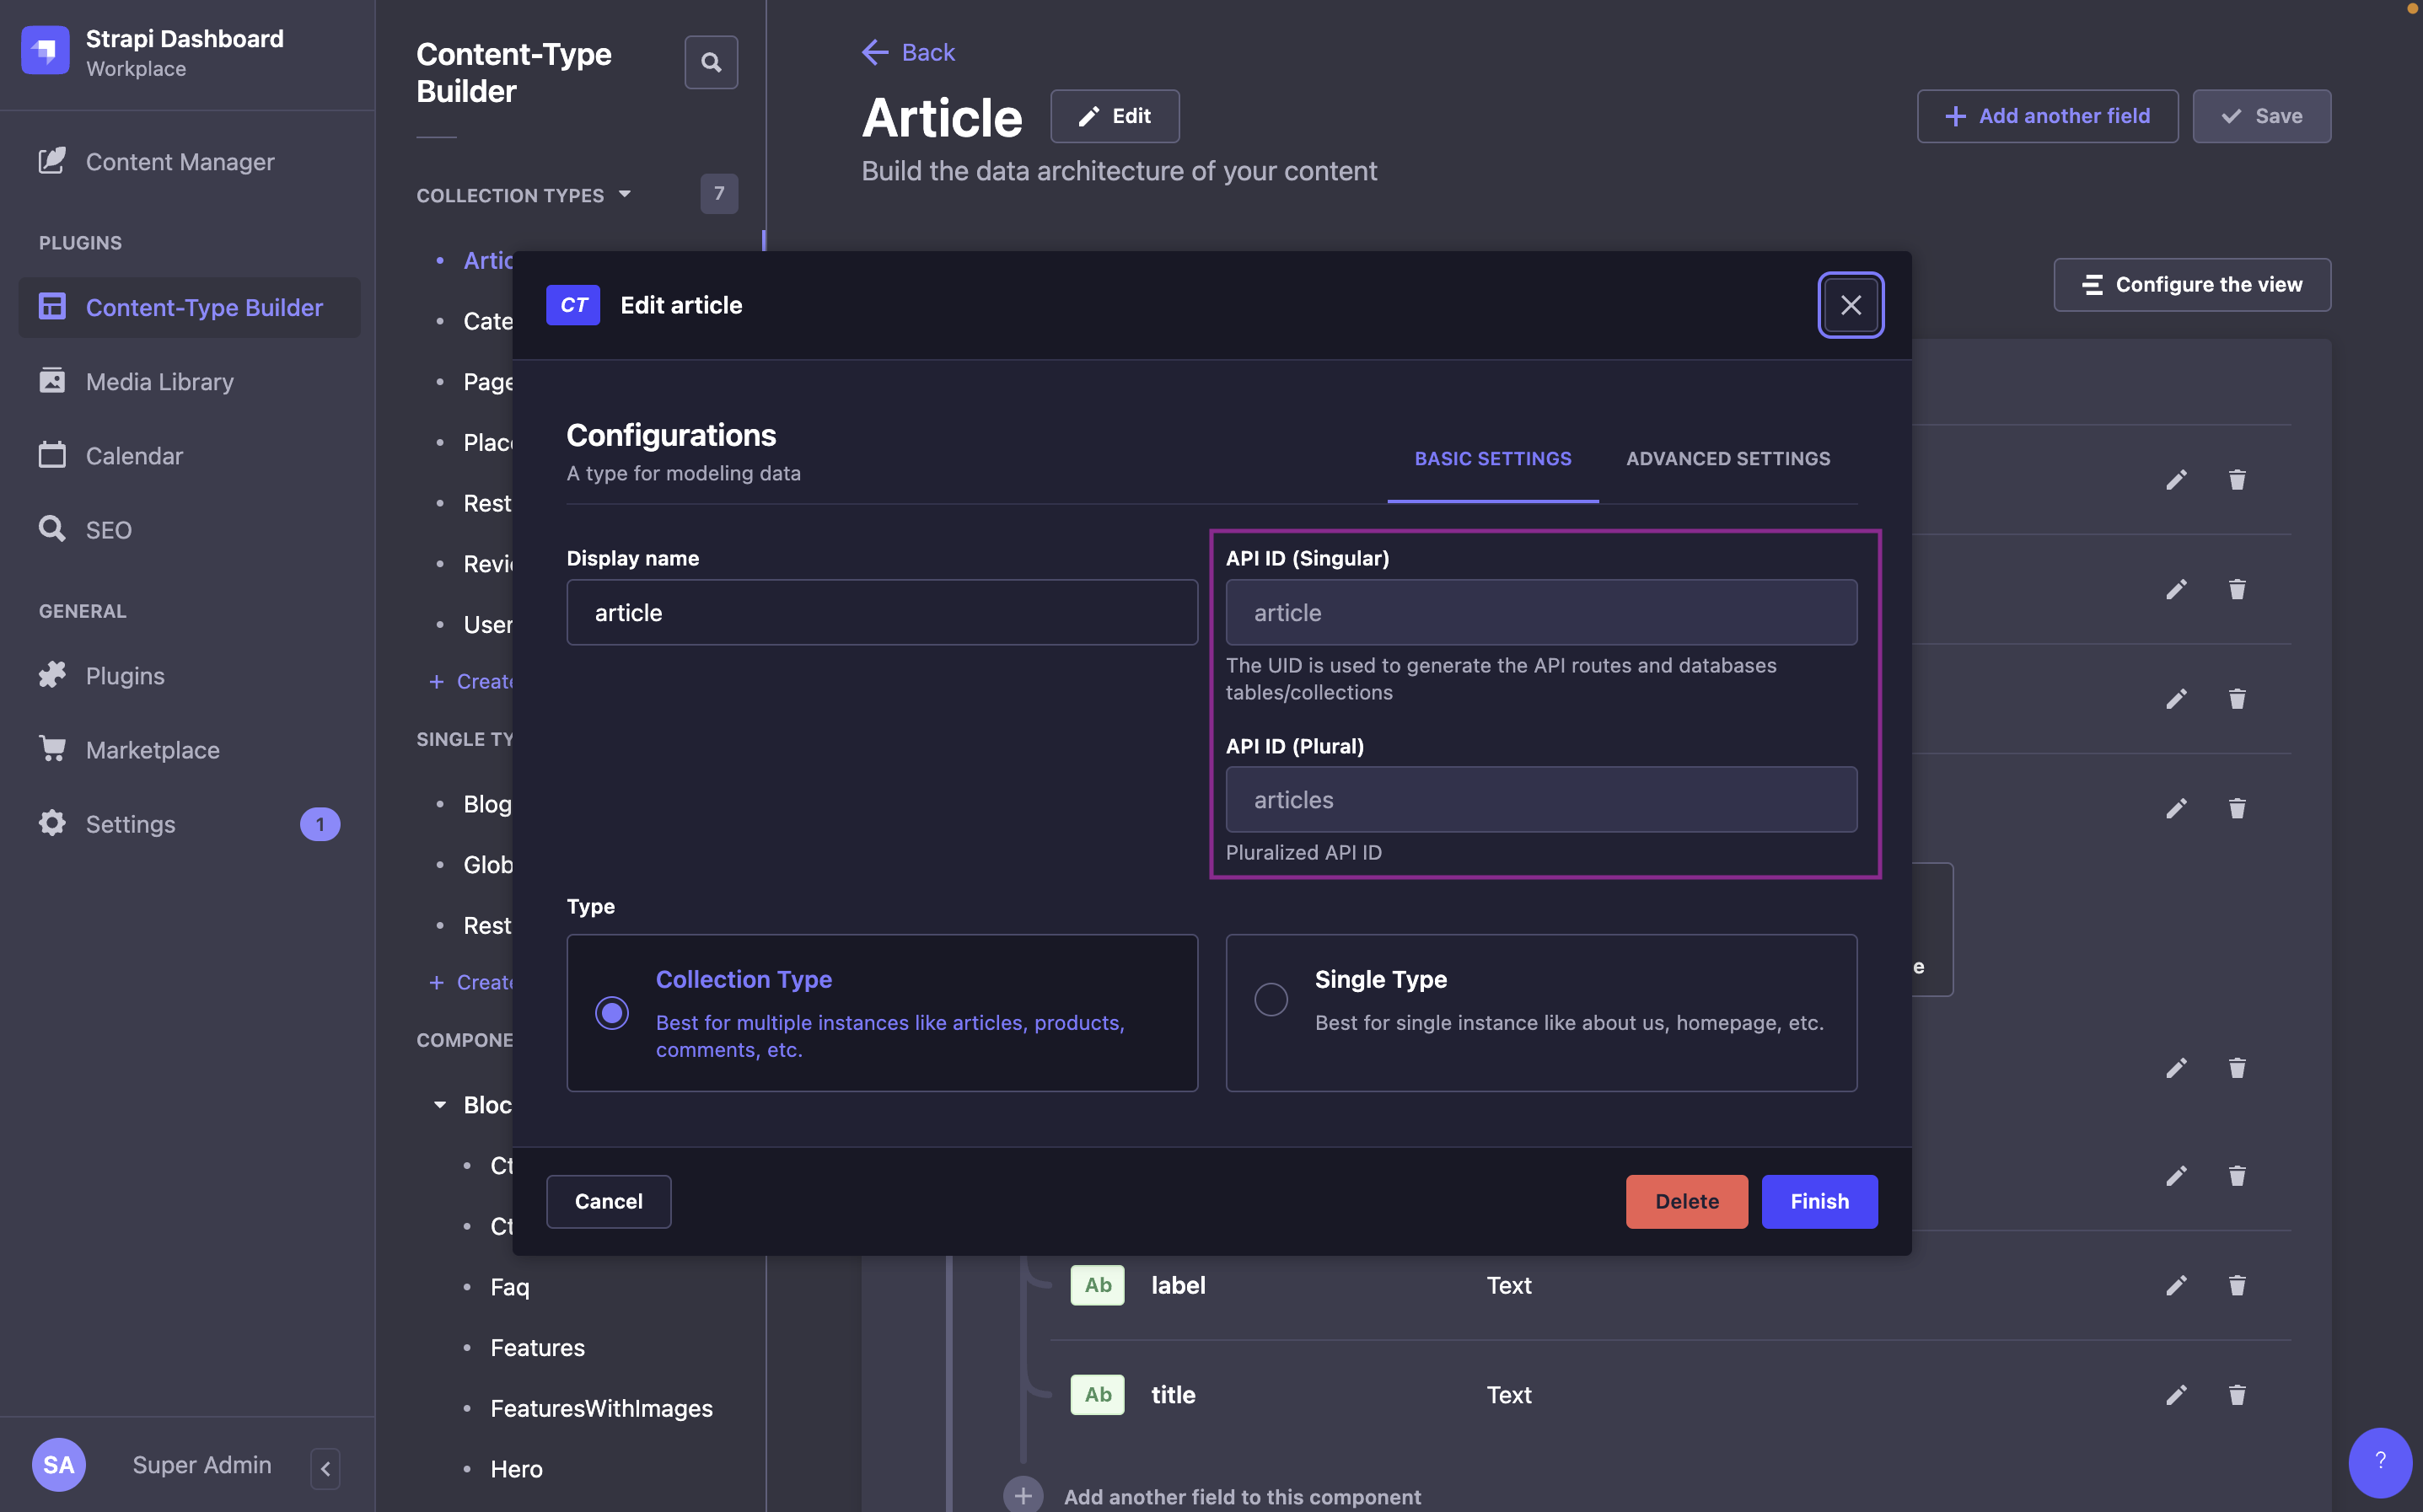This screenshot has width=2423, height=1512.
Task: Edit the title field via pencil icon
Action: [2177, 1395]
